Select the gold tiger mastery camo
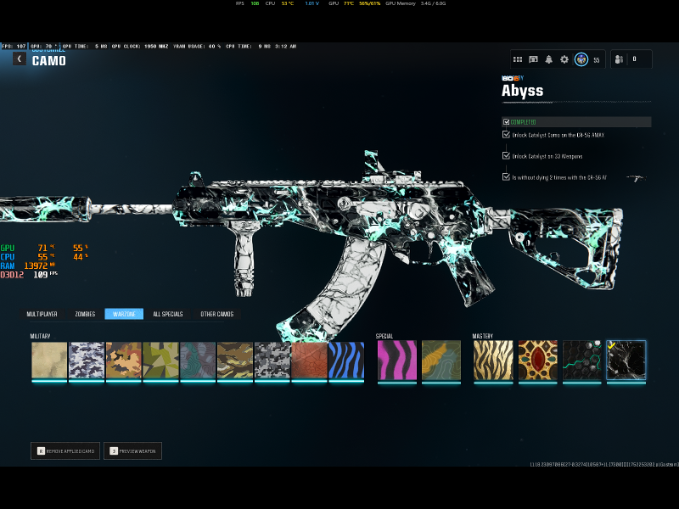The height and width of the screenshot is (509, 679). pyautogui.click(x=493, y=361)
